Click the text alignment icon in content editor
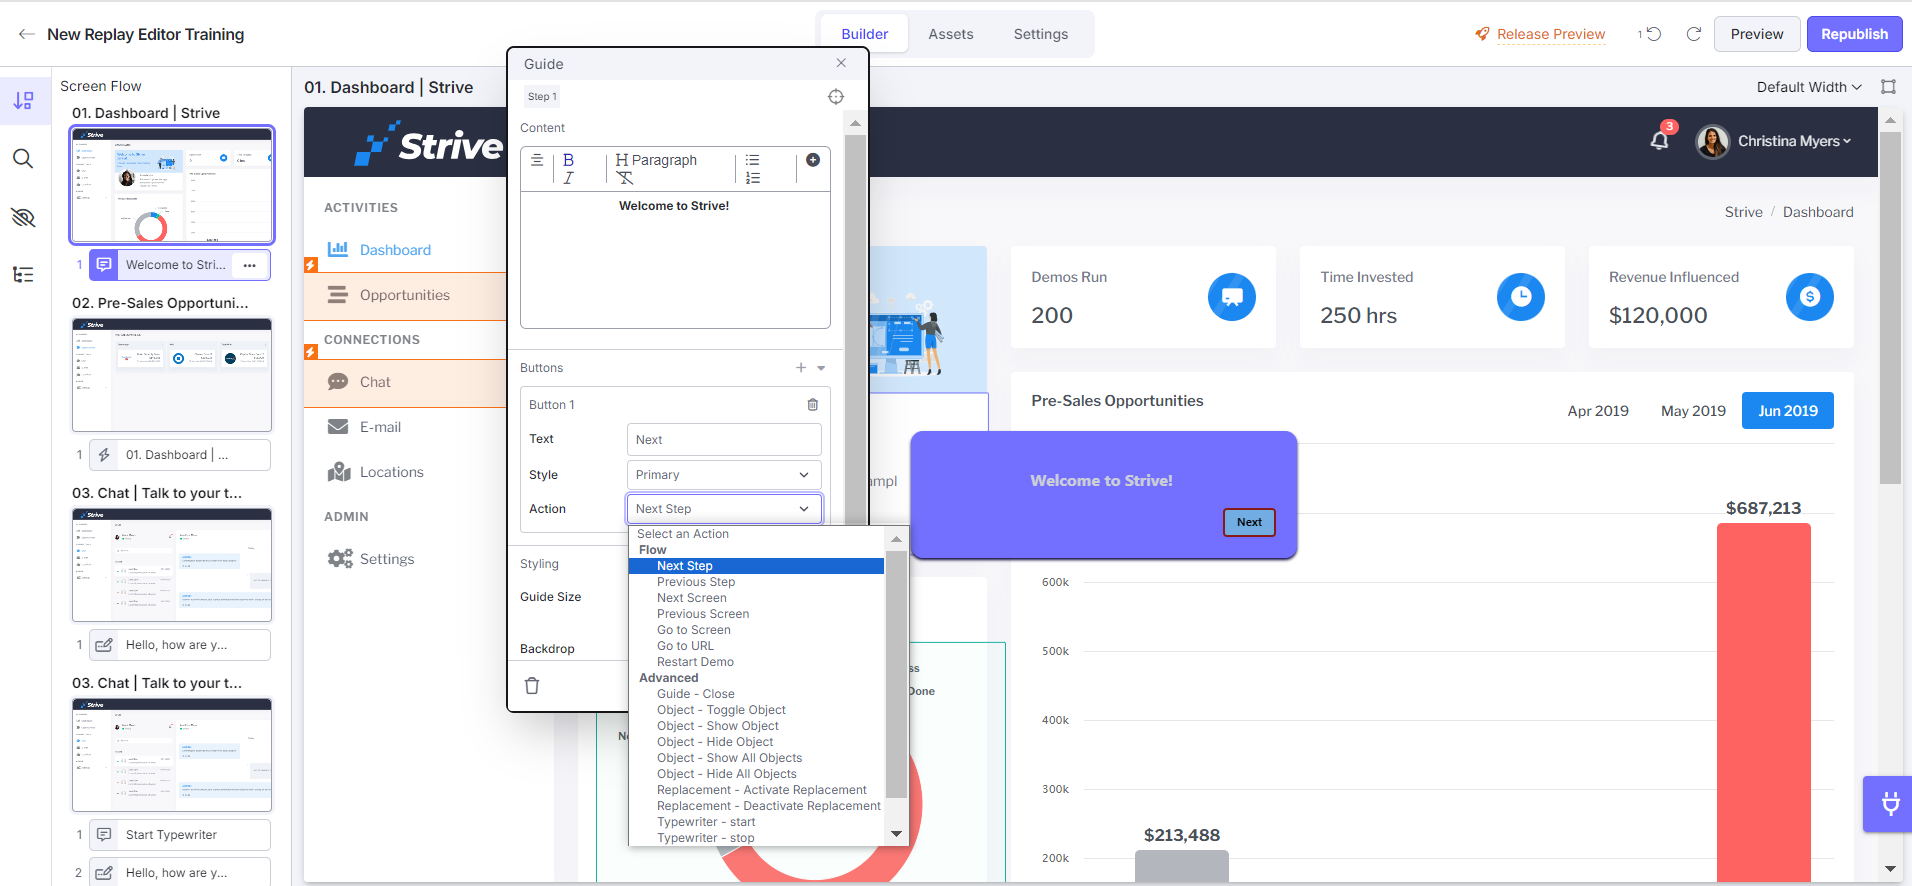Viewport: 1912px width, 886px height. coord(537,160)
